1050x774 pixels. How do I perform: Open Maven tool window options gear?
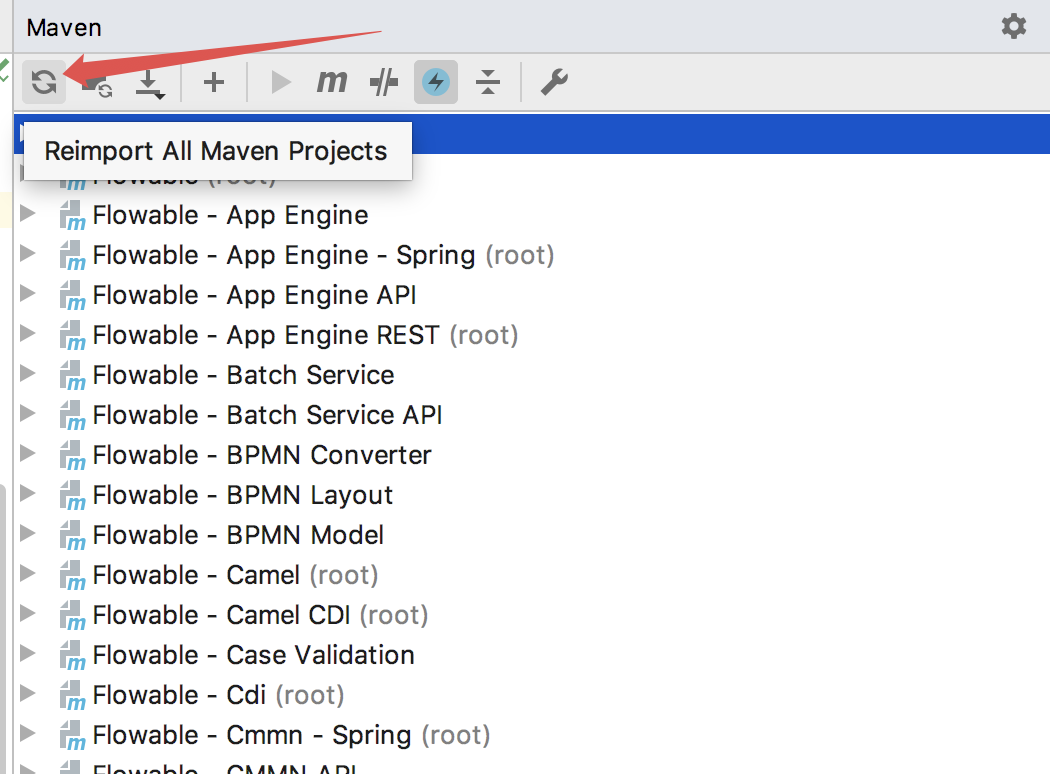[x=1014, y=27]
